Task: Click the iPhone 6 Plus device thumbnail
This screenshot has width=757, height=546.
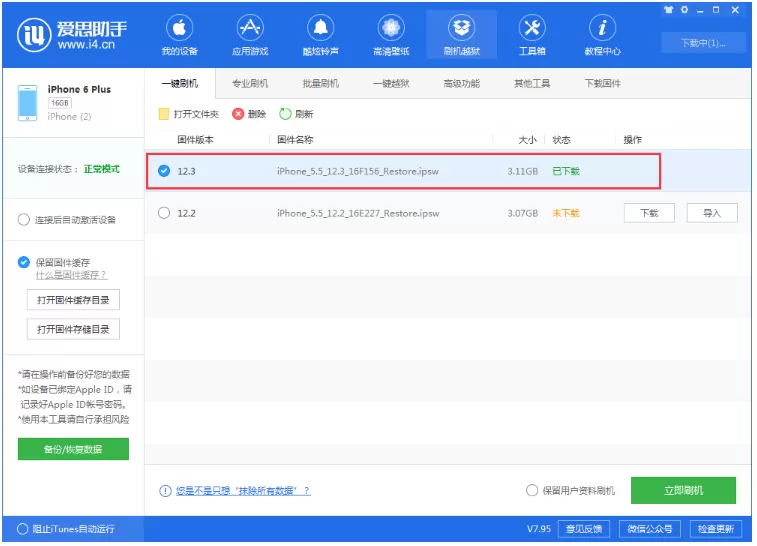Action: pyautogui.click(x=28, y=103)
